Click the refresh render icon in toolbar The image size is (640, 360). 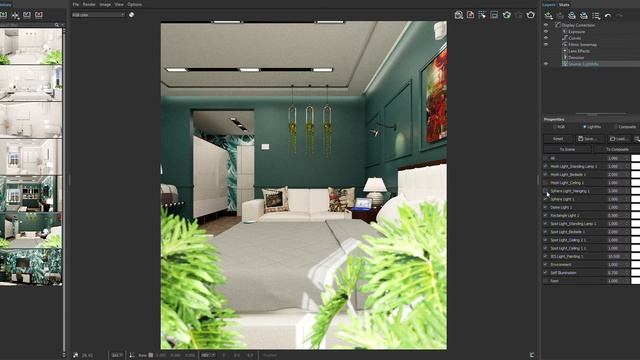point(507,15)
